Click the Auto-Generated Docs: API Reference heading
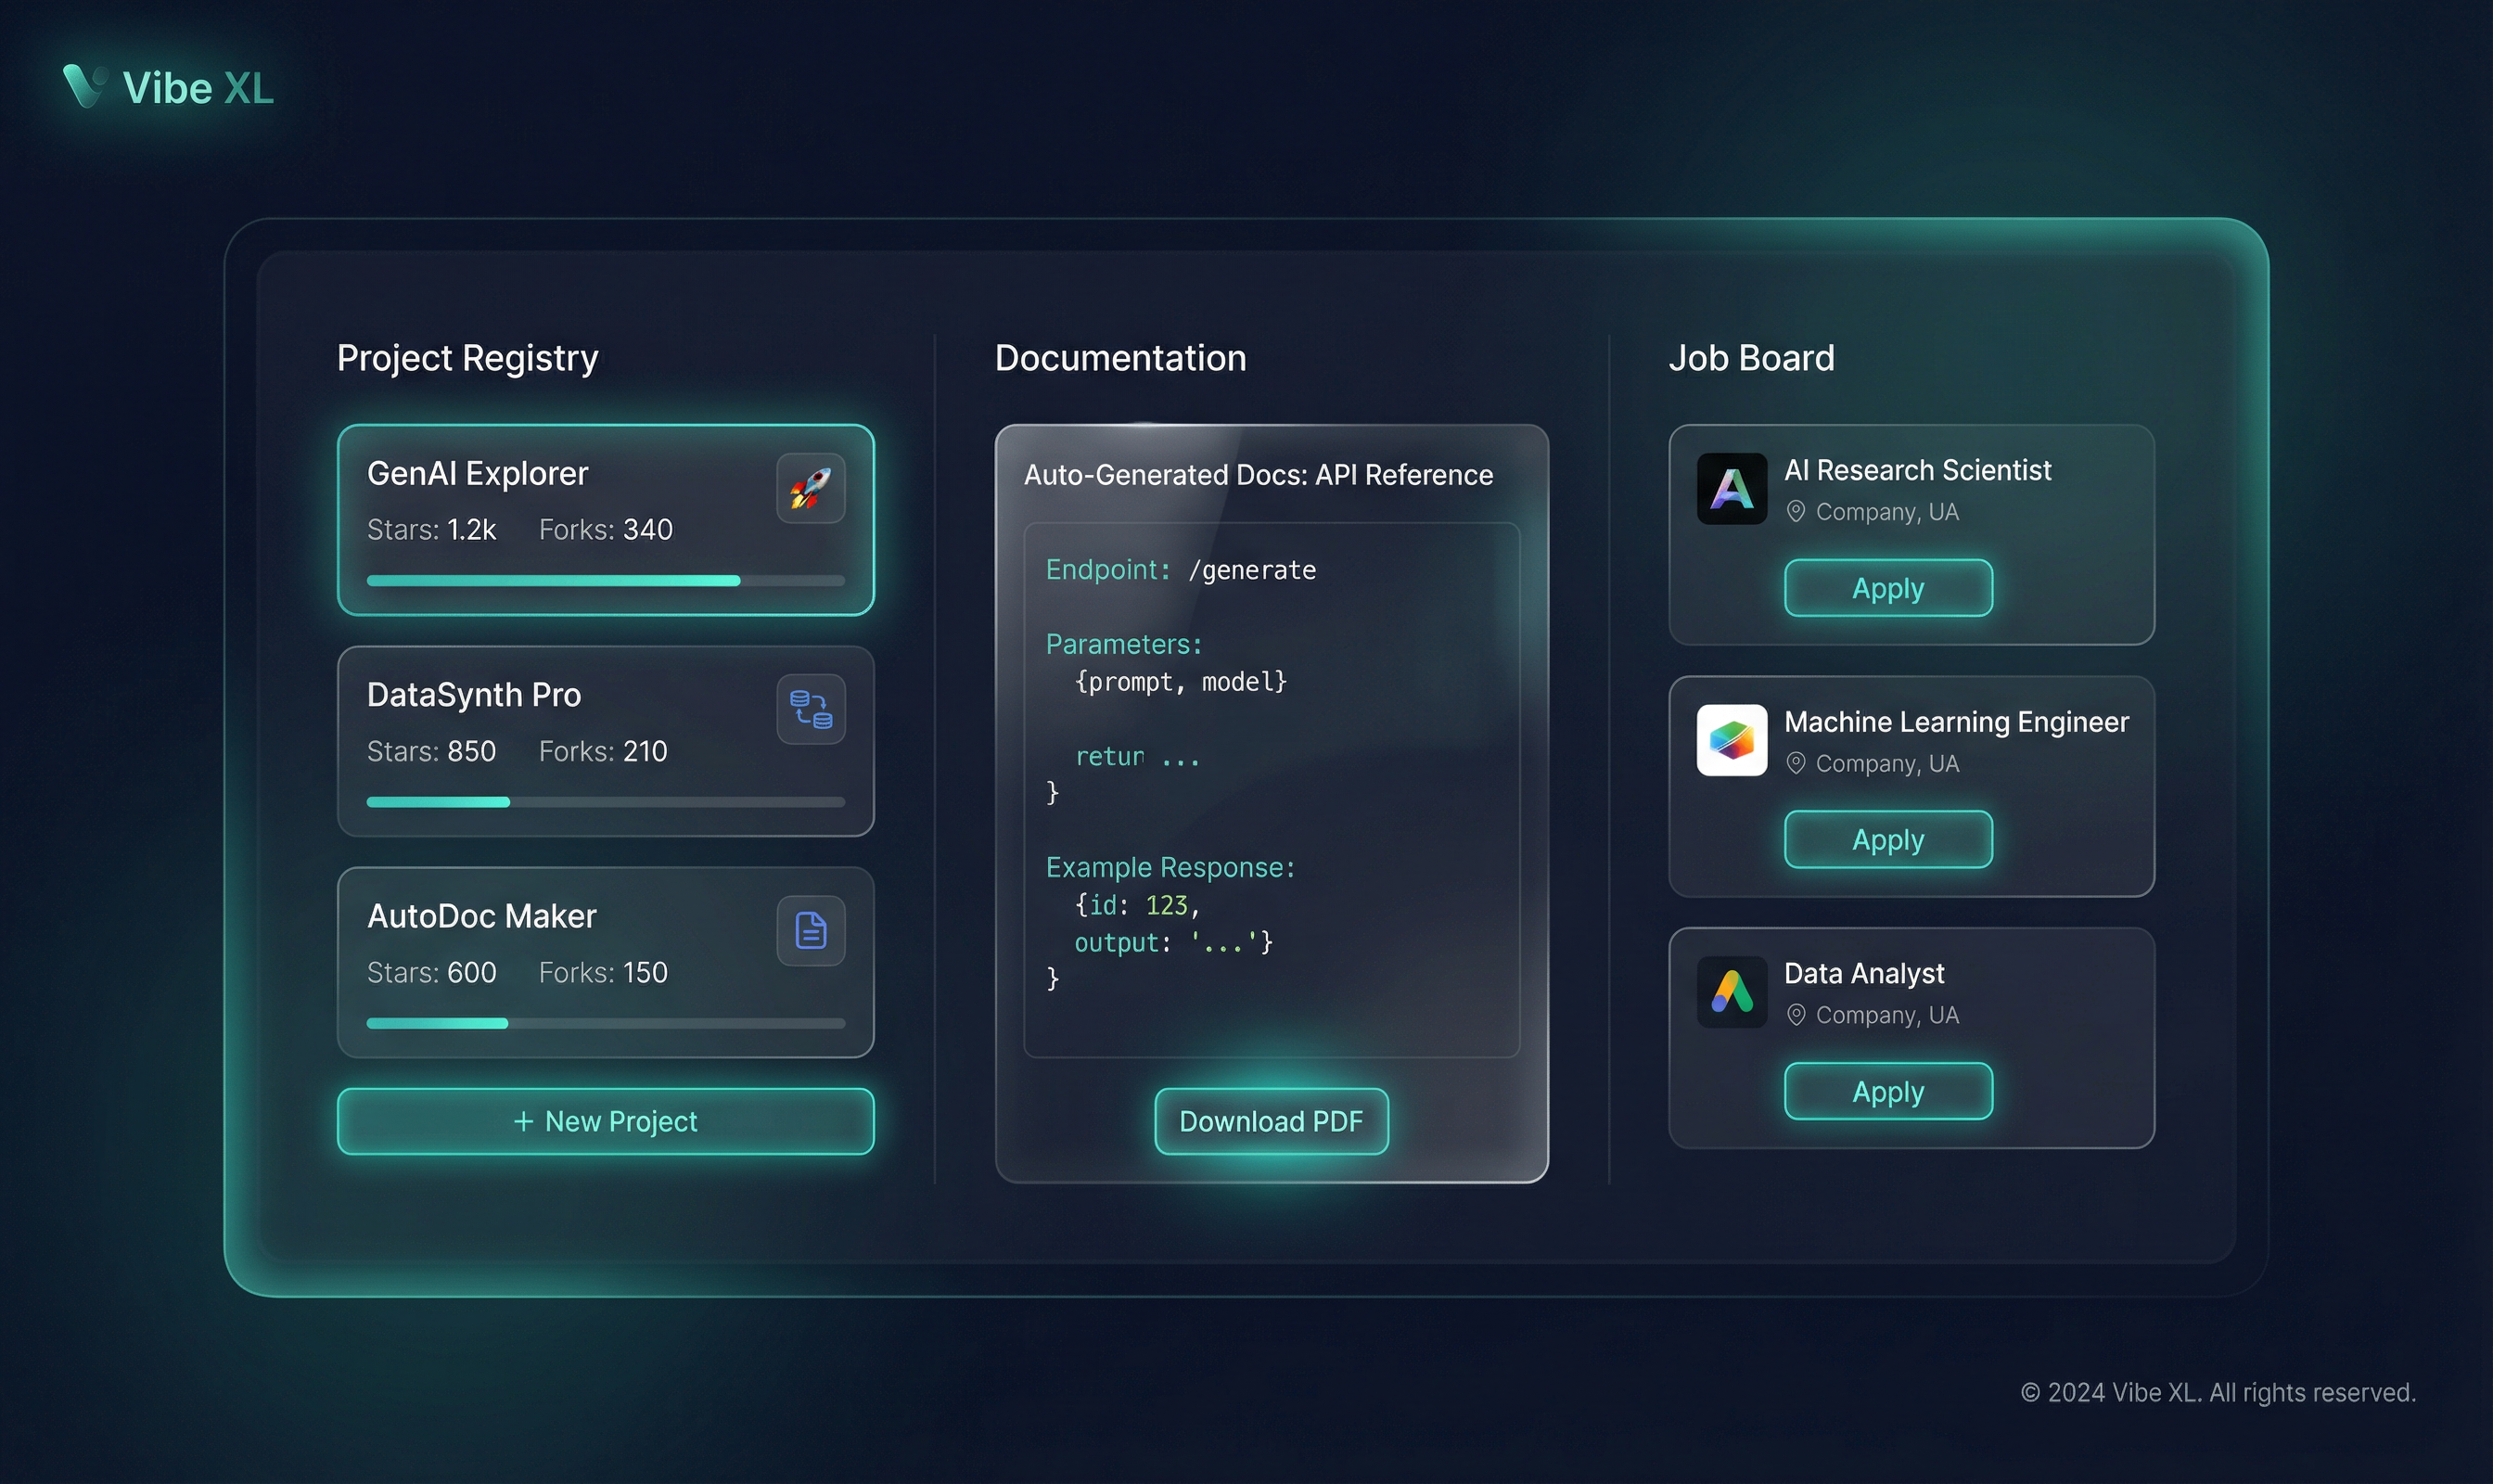 pos(1257,475)
